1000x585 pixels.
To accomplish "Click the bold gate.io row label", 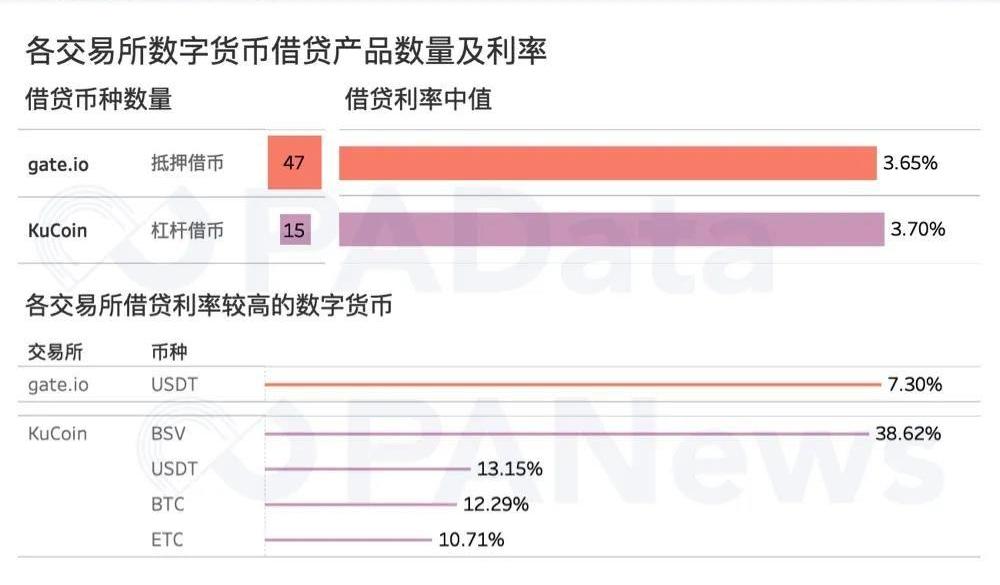I will 58,164.
